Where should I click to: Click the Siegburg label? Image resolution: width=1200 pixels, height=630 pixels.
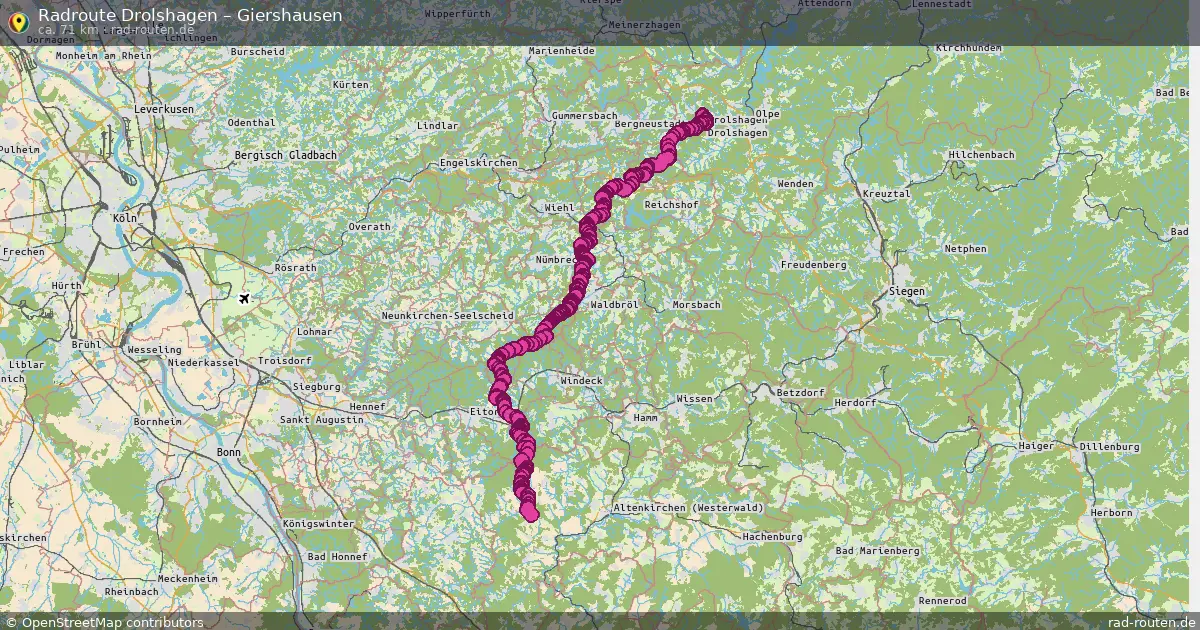tap(316, 386)
